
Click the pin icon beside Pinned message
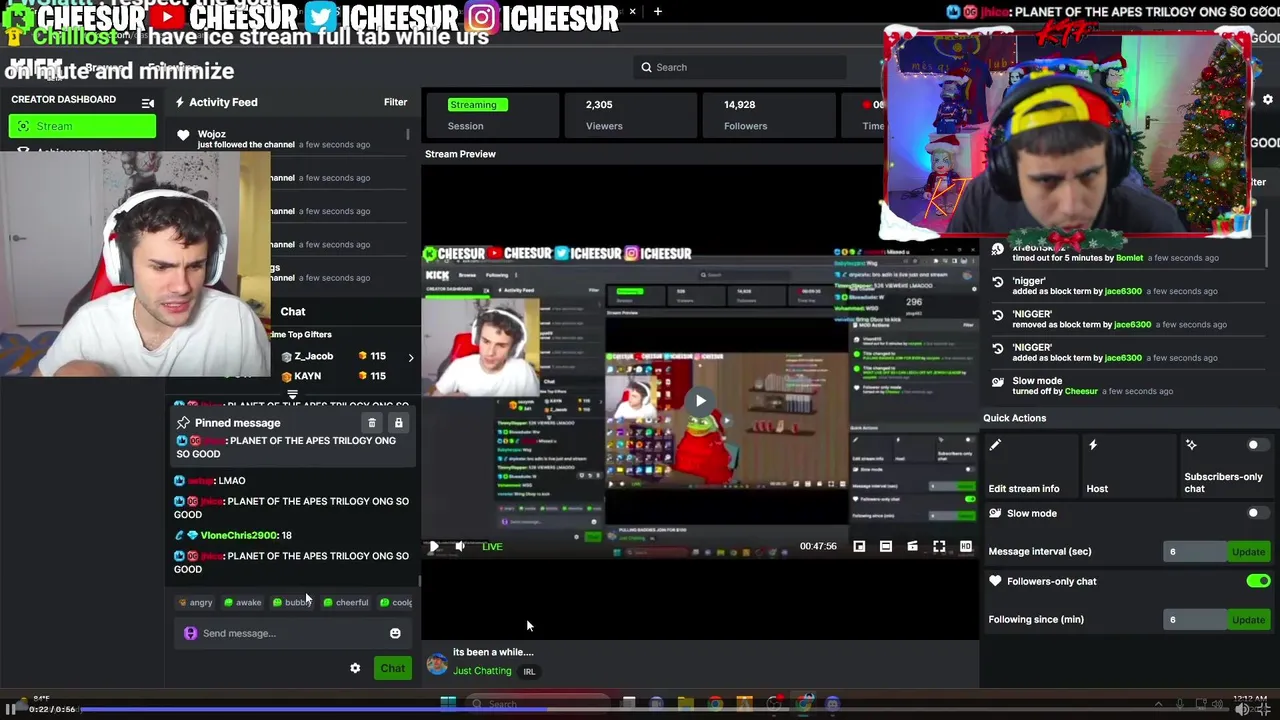pos(183,423)
